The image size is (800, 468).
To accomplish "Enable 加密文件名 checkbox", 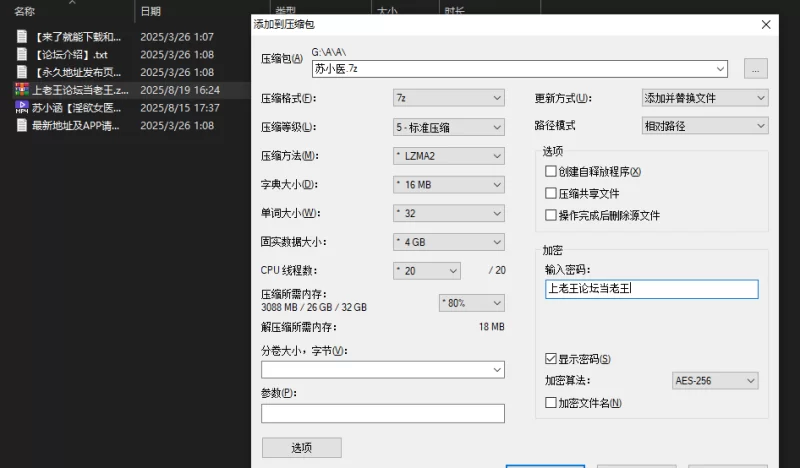I will click(551, 403).
